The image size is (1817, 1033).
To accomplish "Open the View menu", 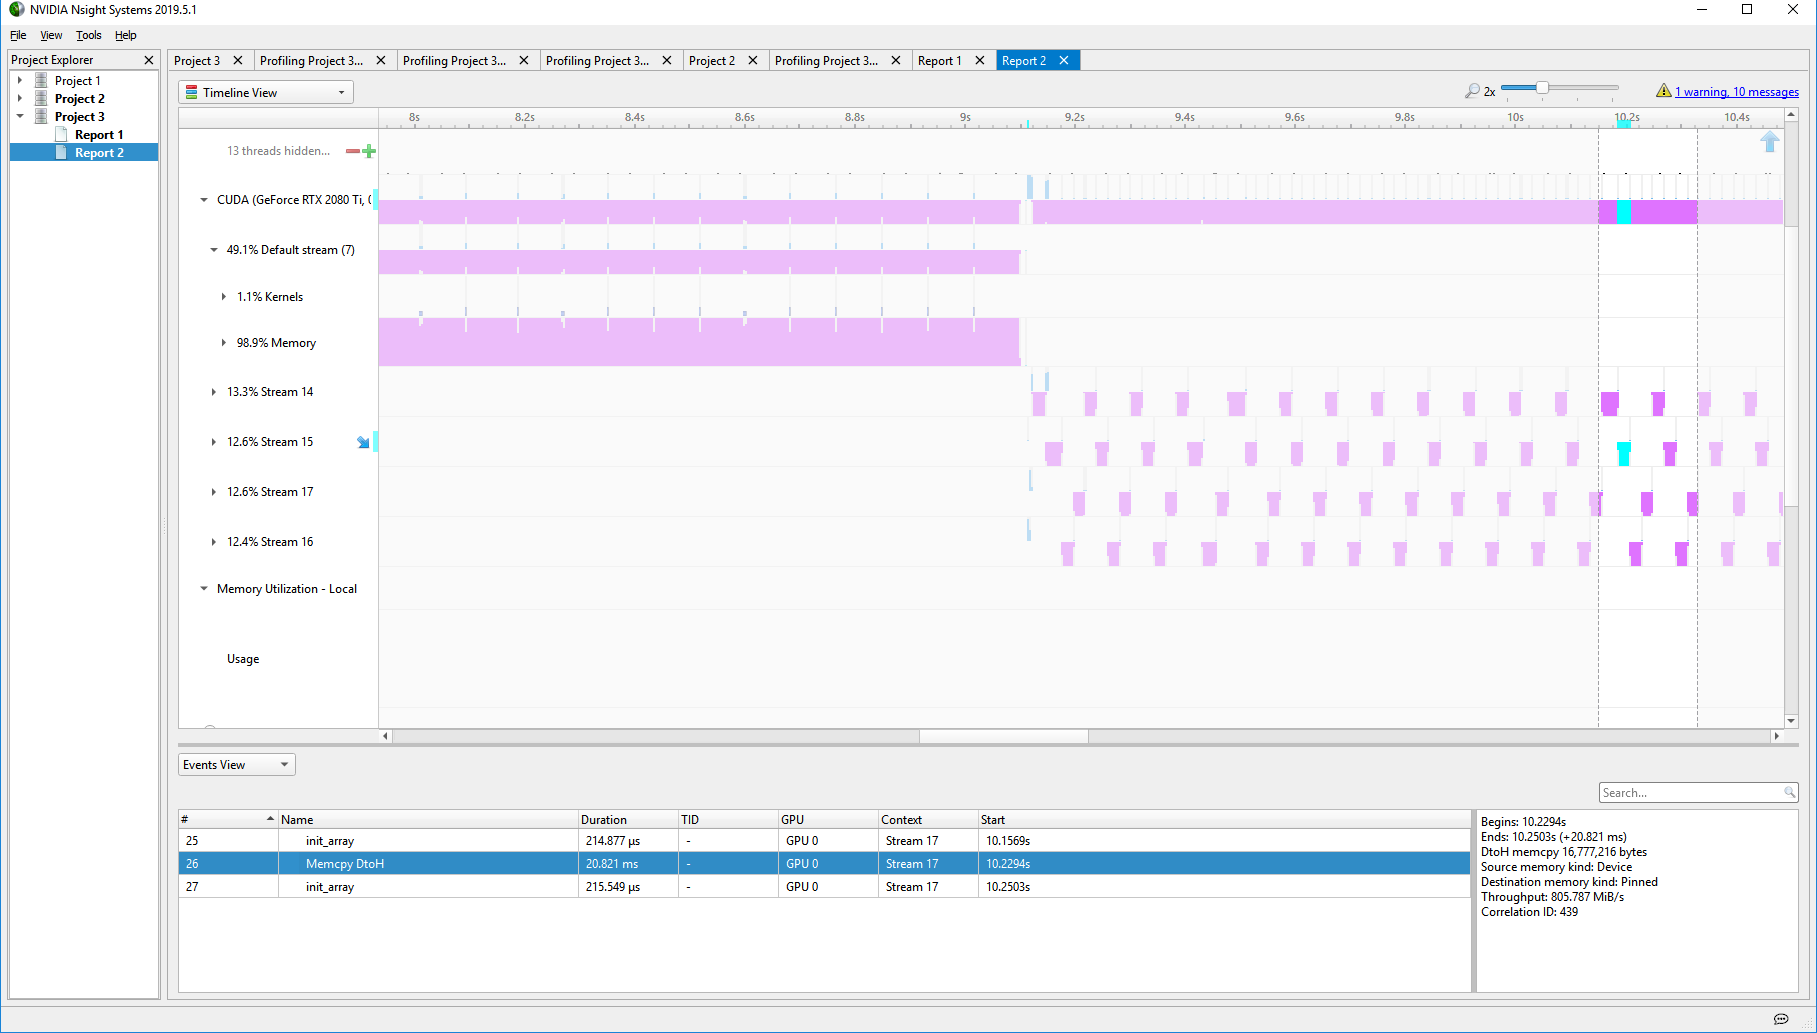I will coord(51,35).
